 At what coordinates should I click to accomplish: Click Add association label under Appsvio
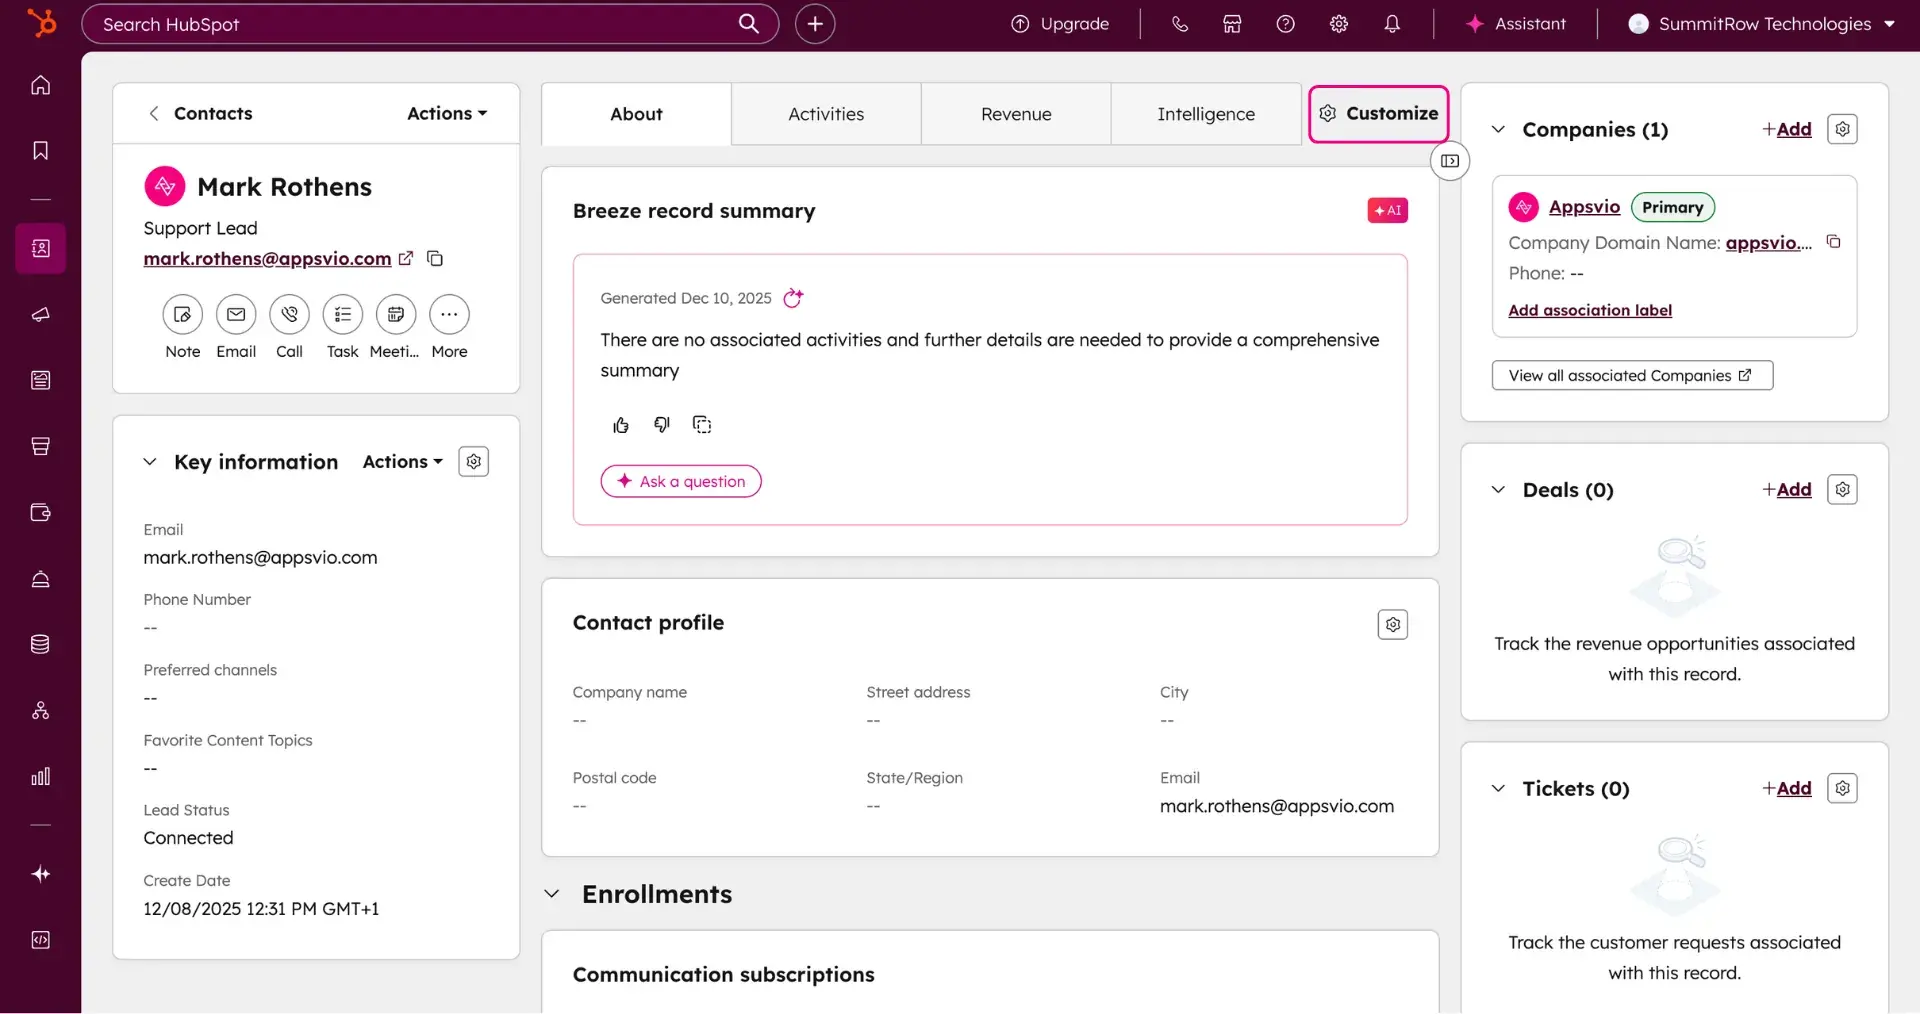point(1589,310)
